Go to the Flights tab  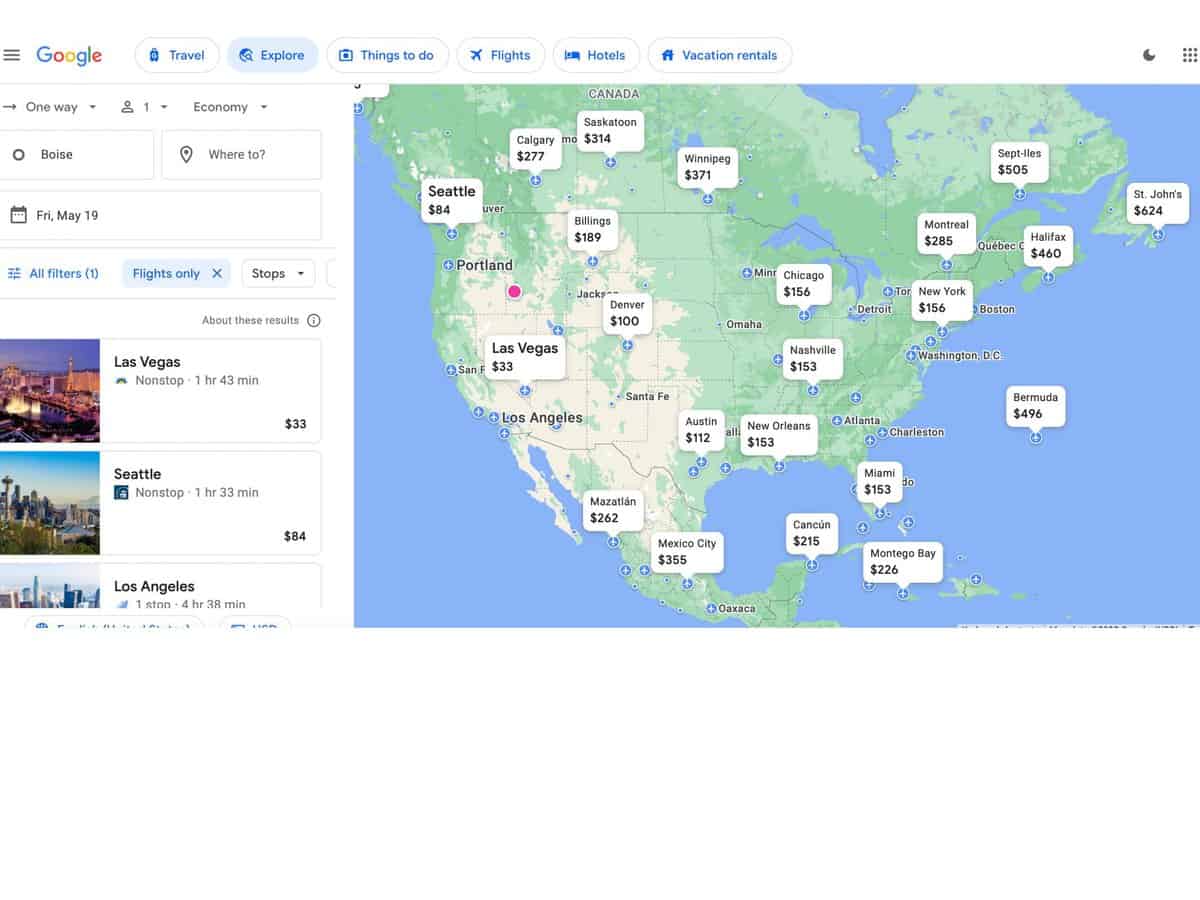pos(500,55)
